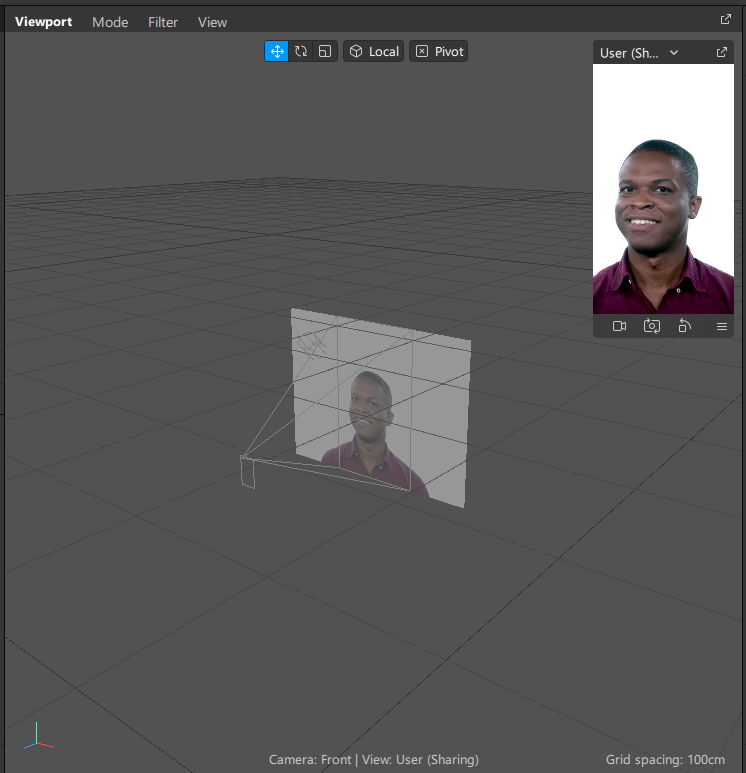Select the Rotate tool icon
The width and height of the screenshot is (746, 773).
301,51
